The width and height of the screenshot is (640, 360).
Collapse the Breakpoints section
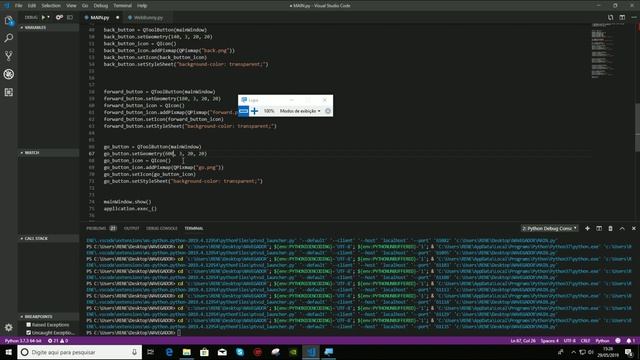49,317
